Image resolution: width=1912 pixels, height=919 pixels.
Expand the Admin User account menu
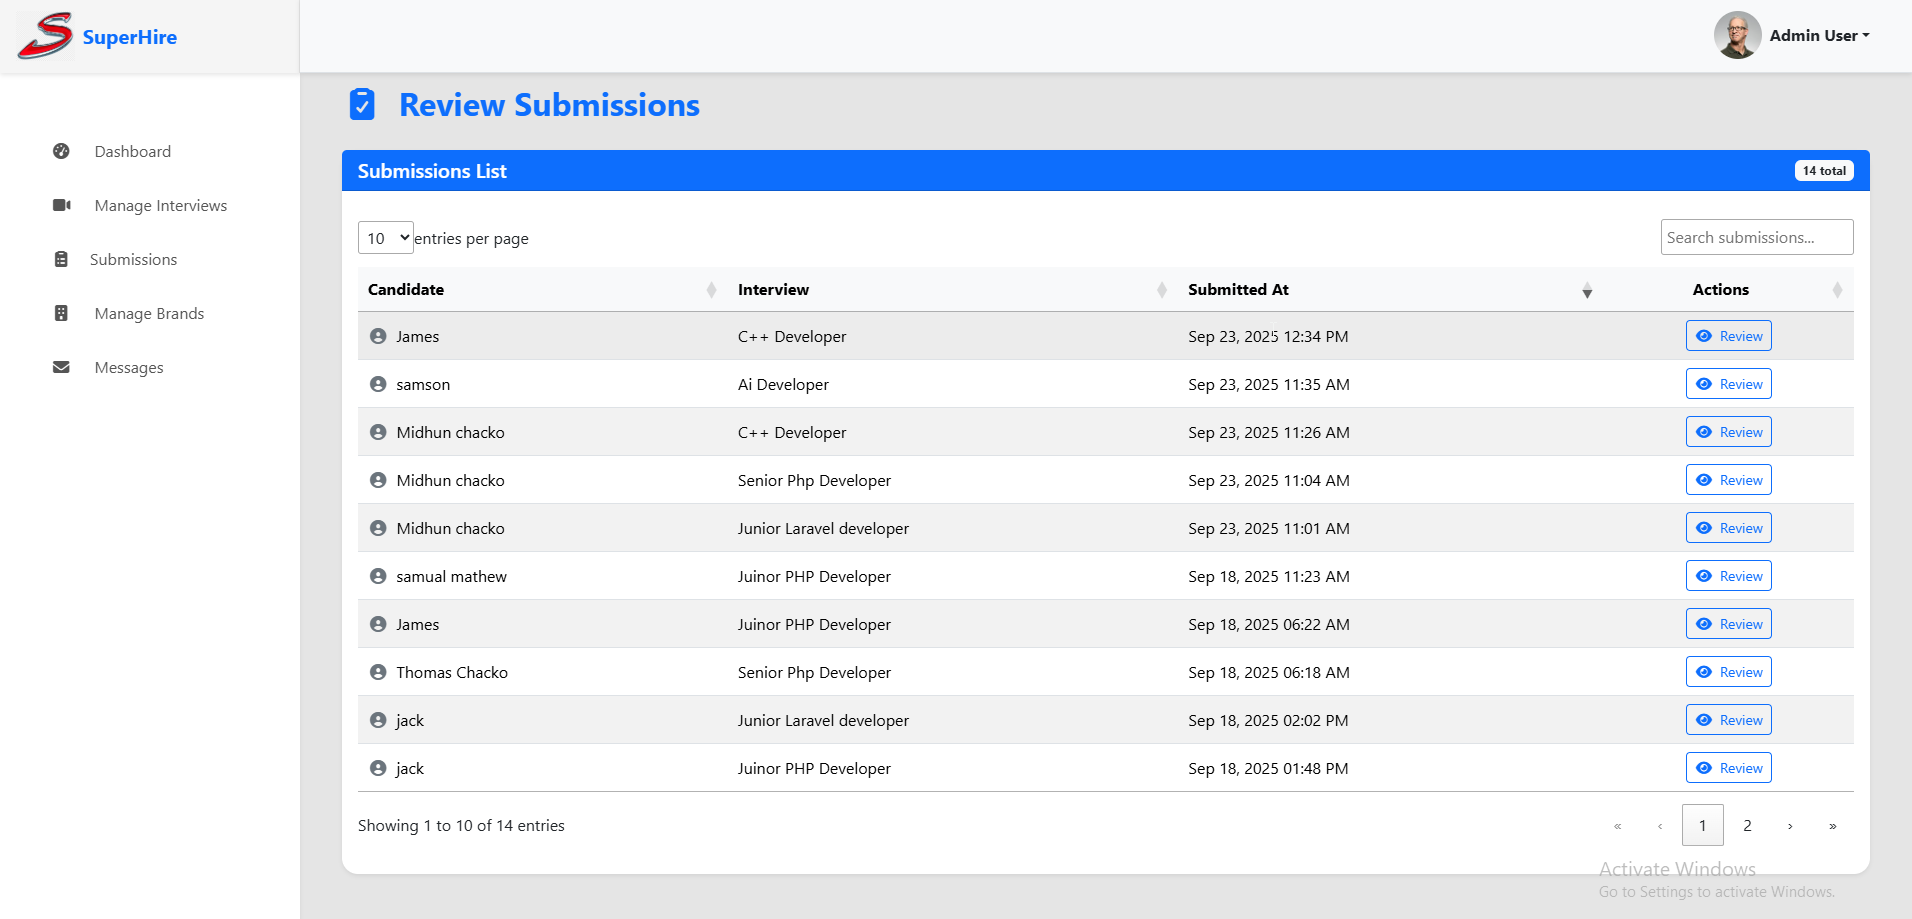coord(1818,35)
